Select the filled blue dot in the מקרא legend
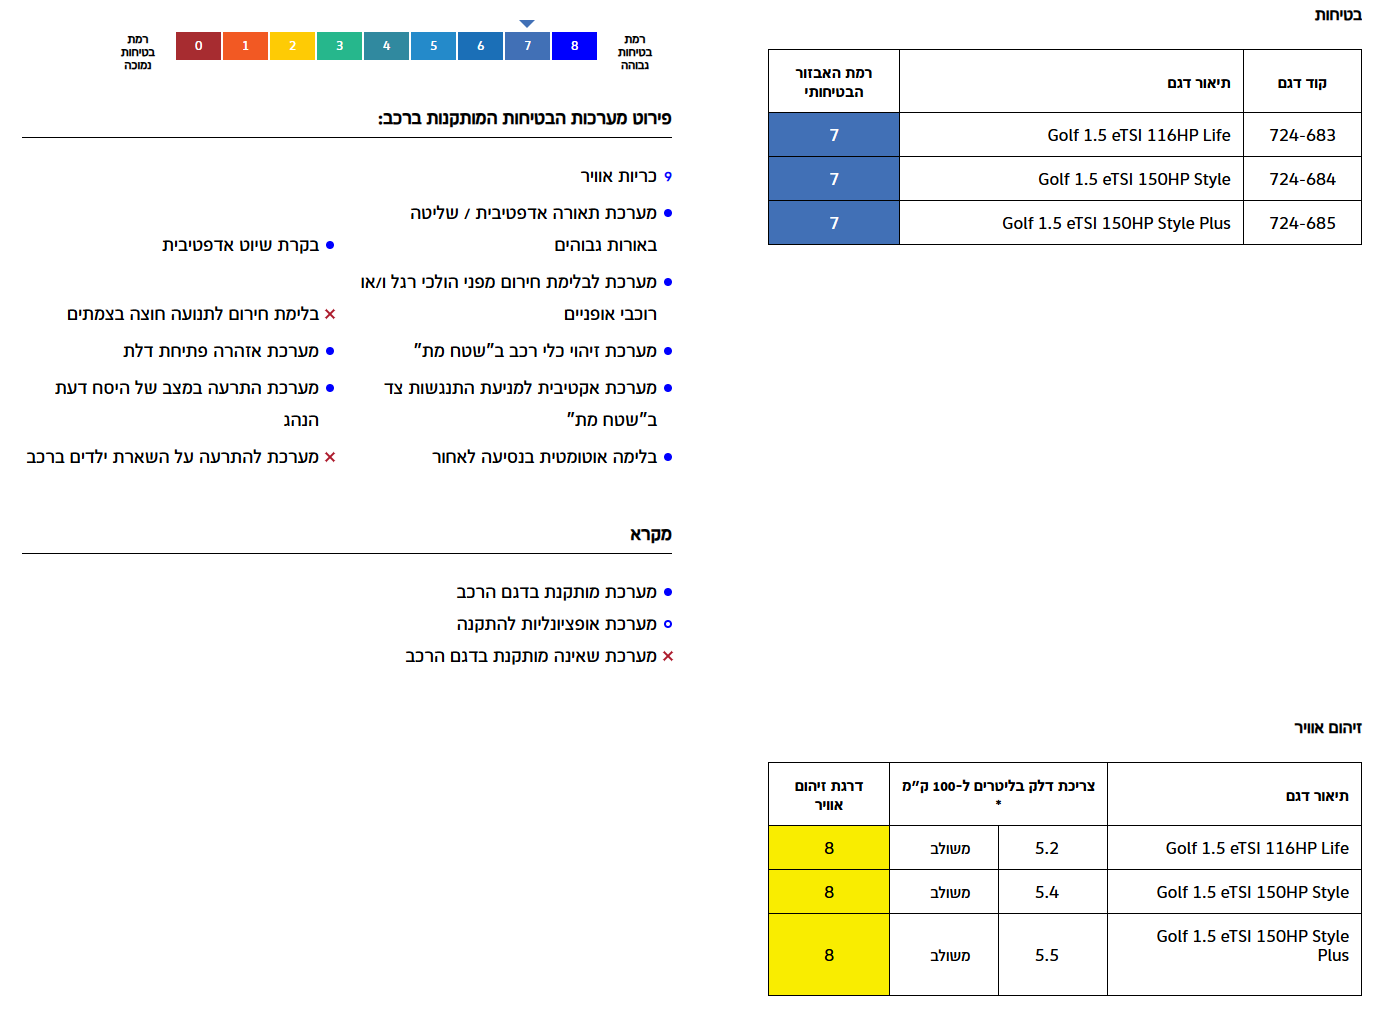This screenshot has height=1018, width=1396. tap(668, 592)
